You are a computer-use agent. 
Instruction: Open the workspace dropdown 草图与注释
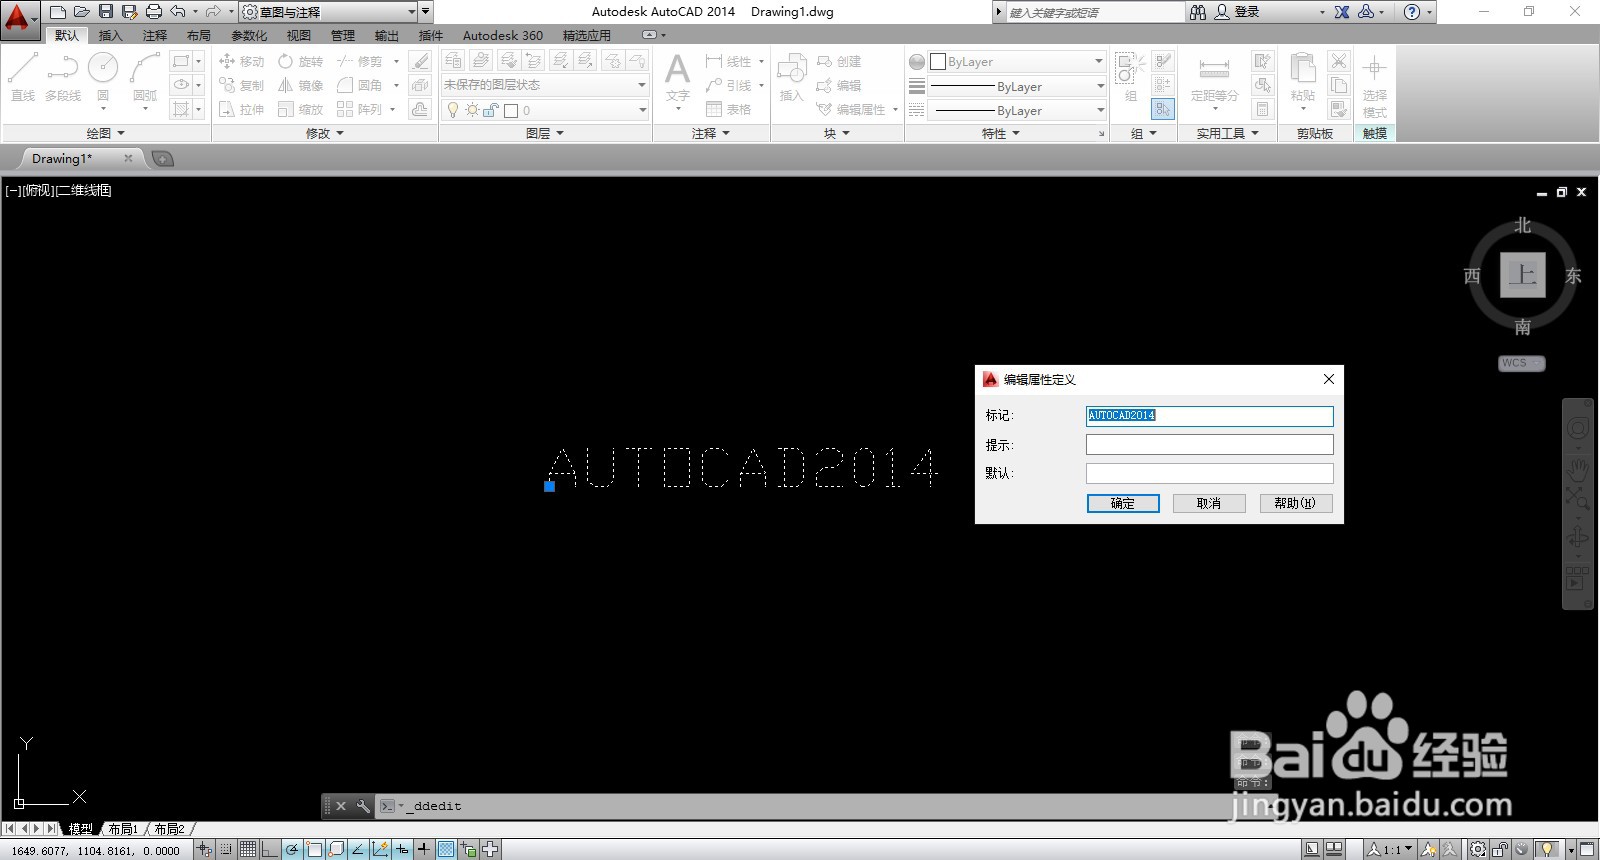pos(329,12)
